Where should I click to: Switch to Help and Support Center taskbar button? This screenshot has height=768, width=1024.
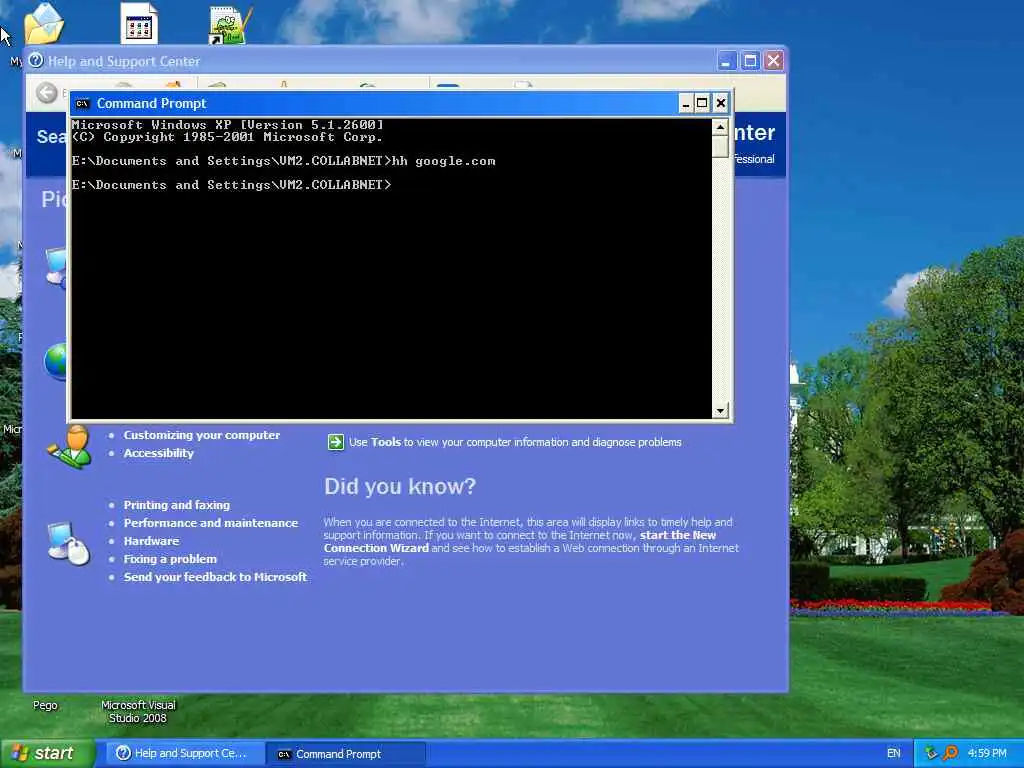pos(184,754)
